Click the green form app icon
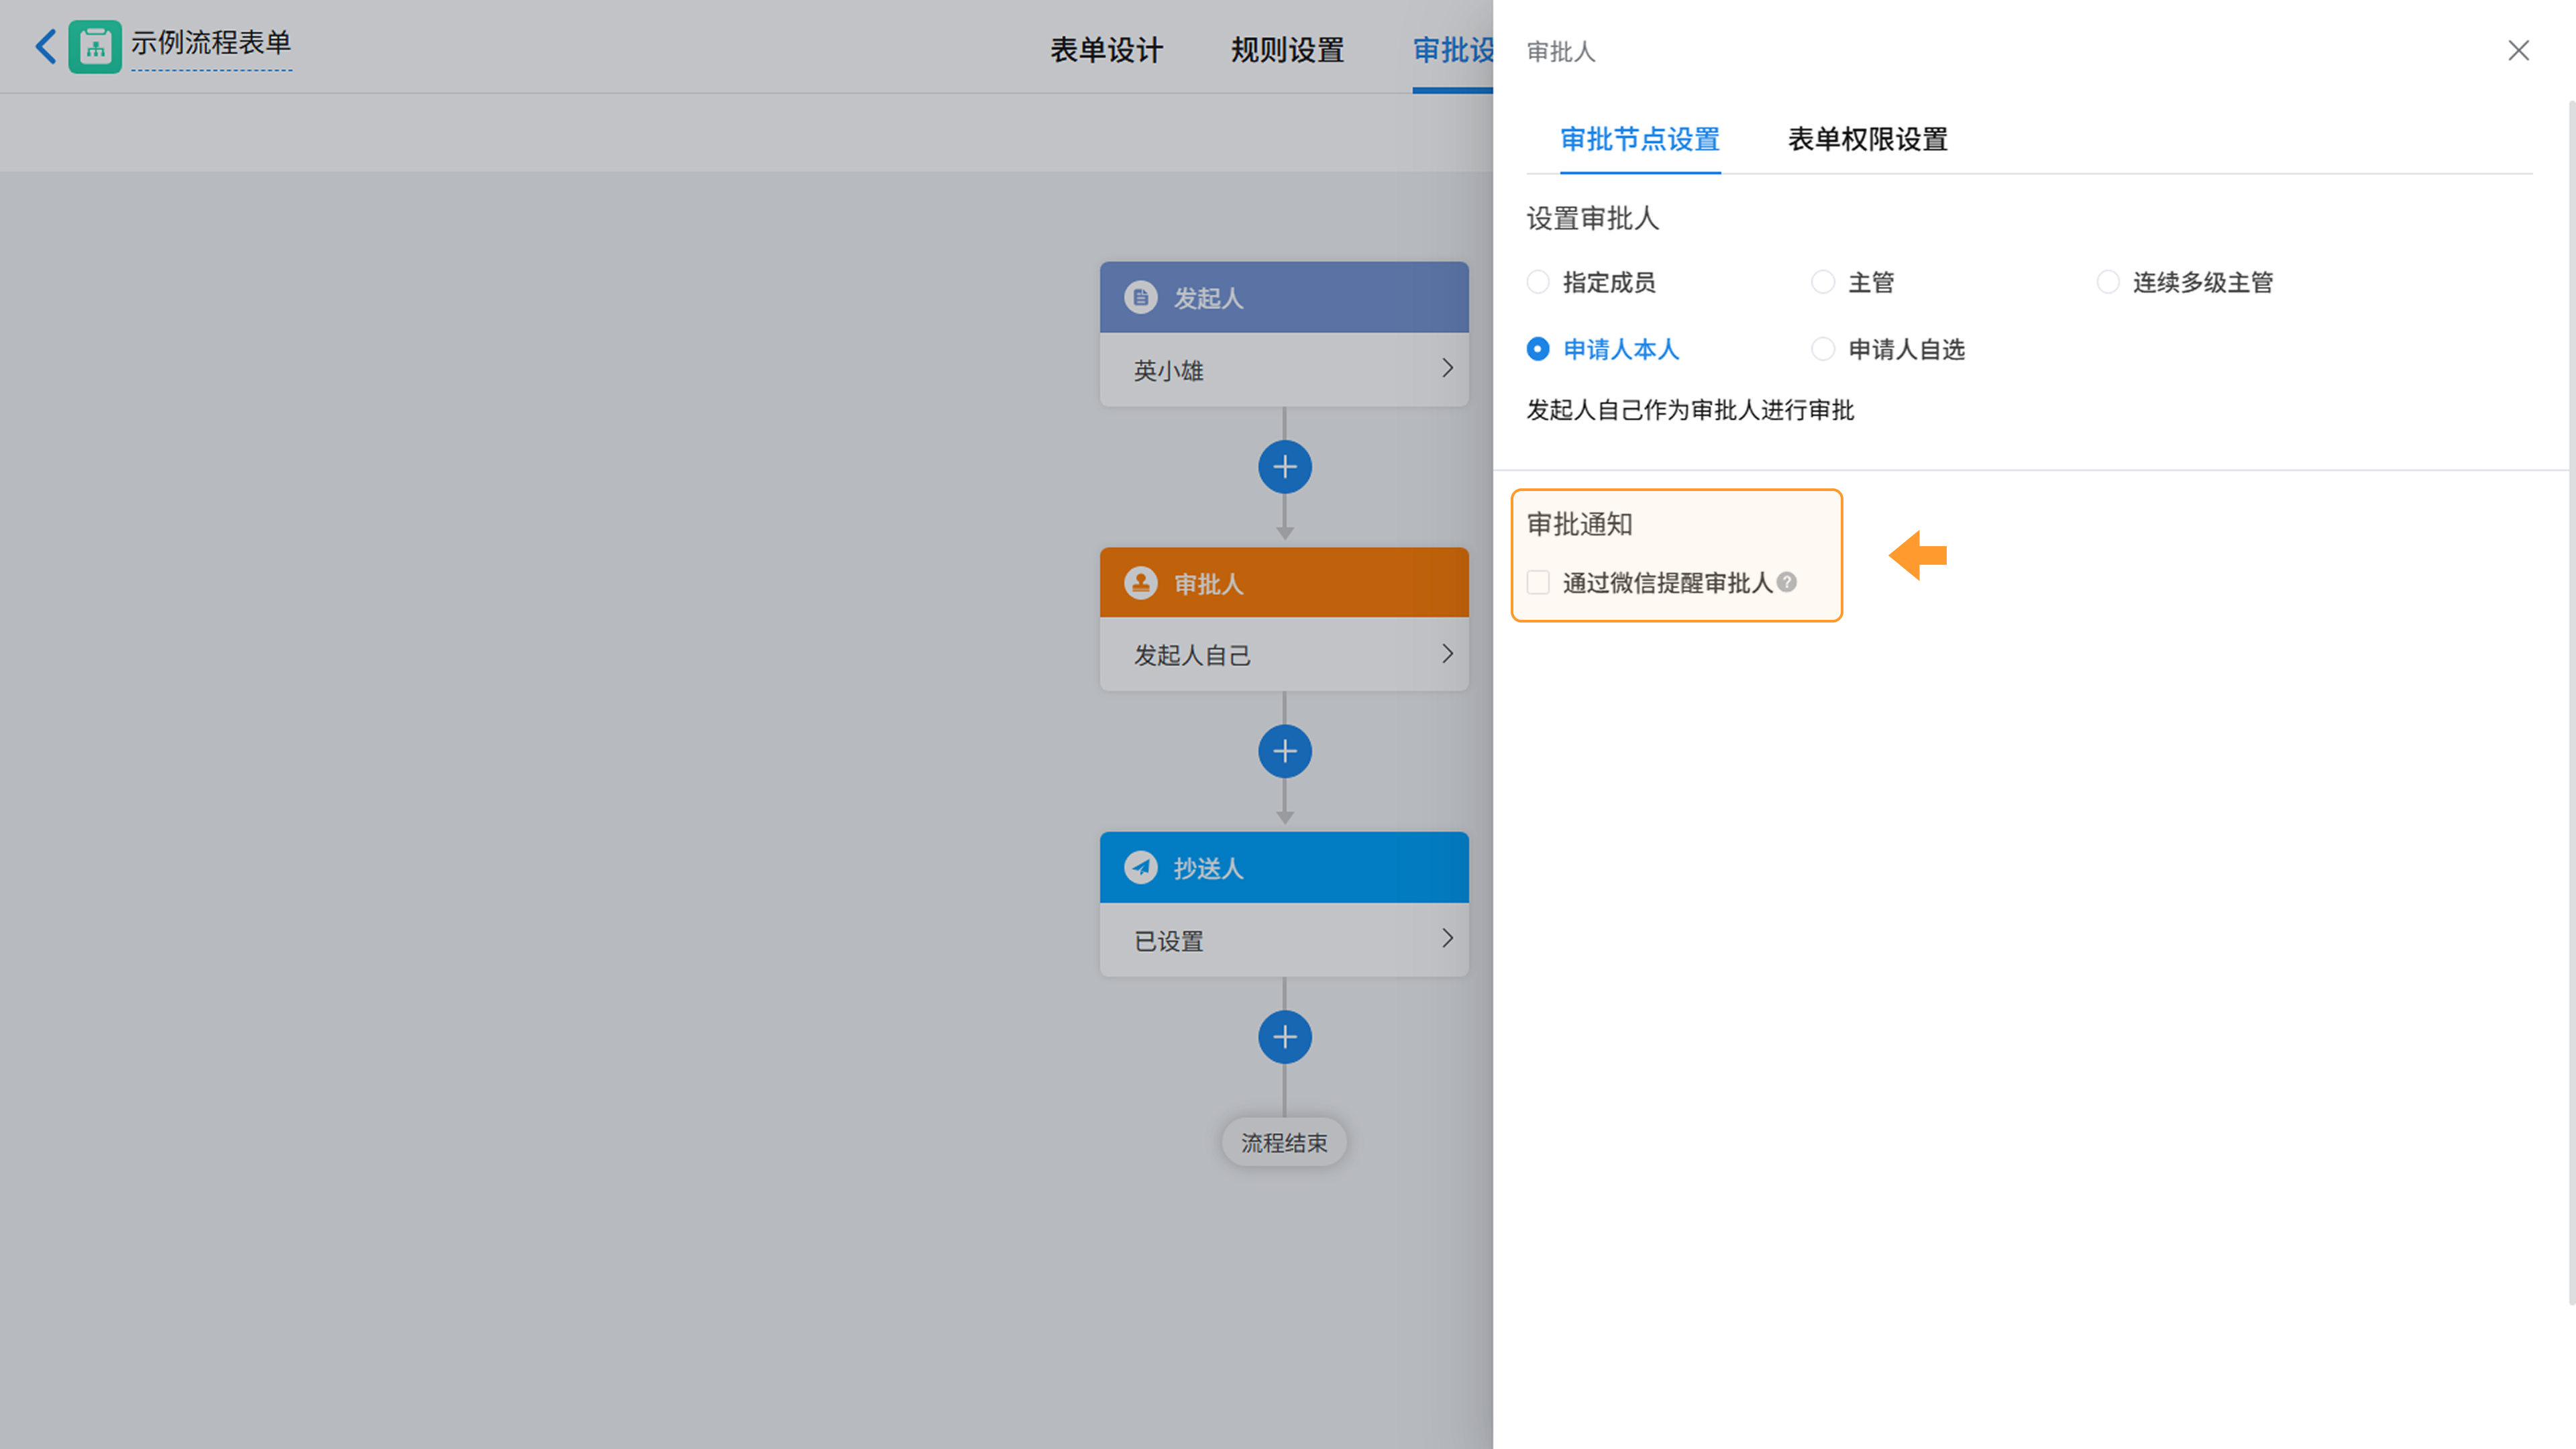The width and height of the screenshot is (2576, 1449). 95,46
